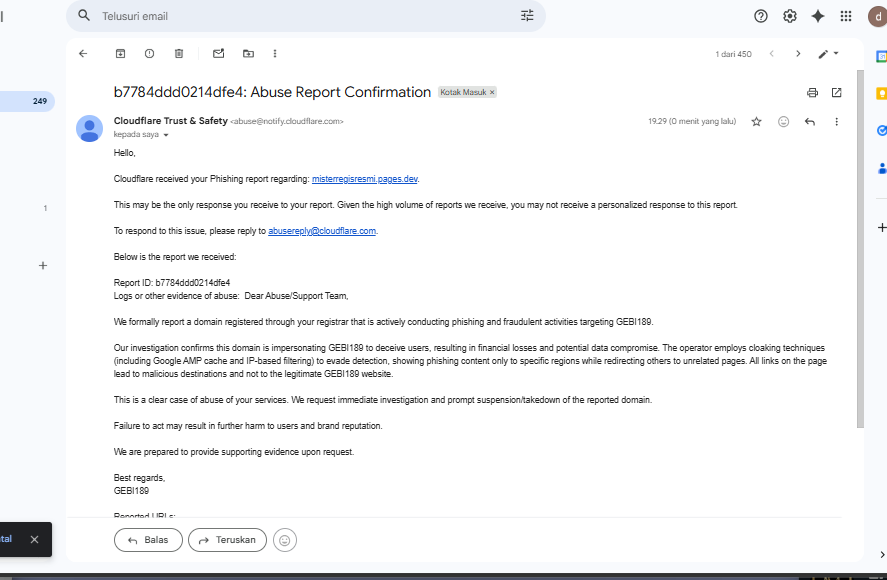The height and width of the screenshot is (580, 887).
Task: Mark email as unread
Action: pyautogui.click(x=218, y=54)
